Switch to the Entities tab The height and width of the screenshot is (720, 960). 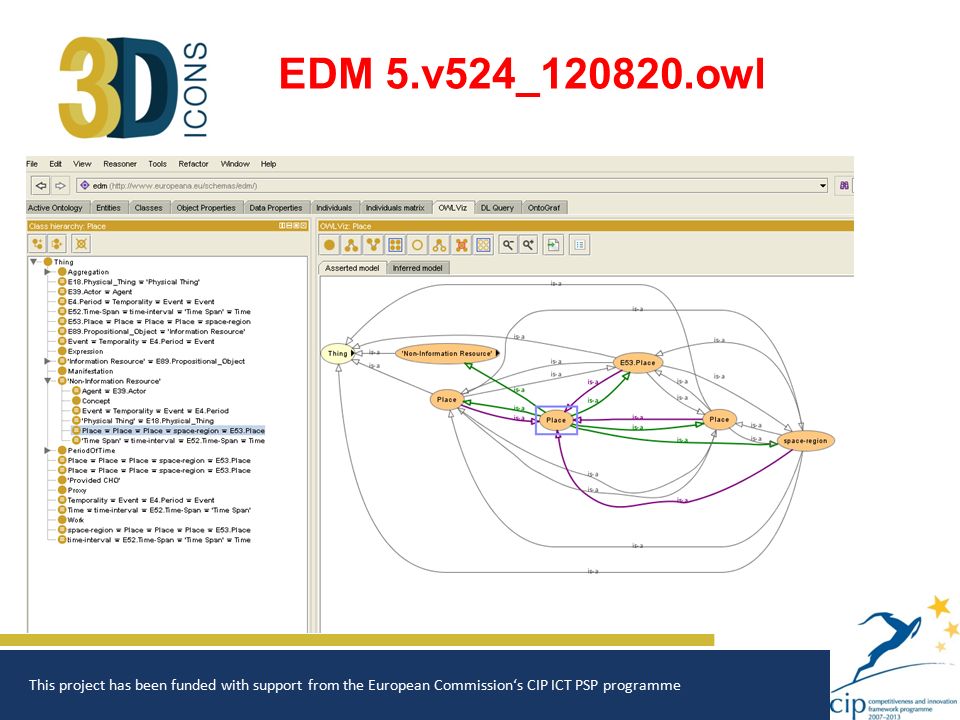(x=108, y=208)
